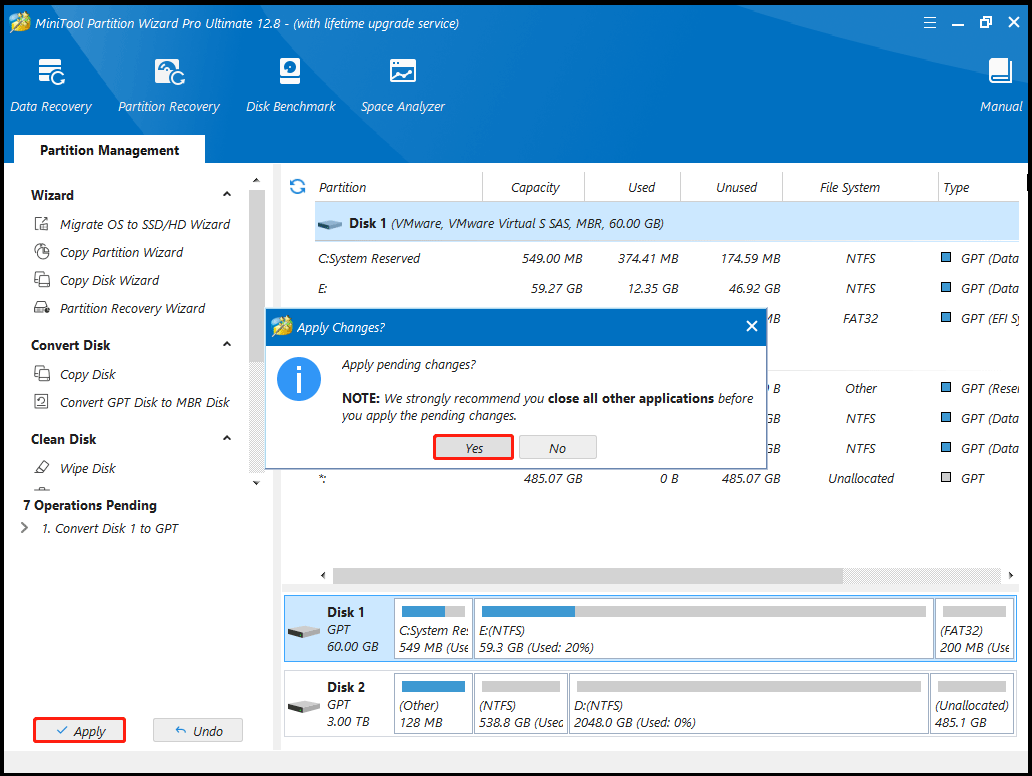Viewport: 1032px width, 776px height.
Task: Click the Other file system cell
Action: pos(860,388)
